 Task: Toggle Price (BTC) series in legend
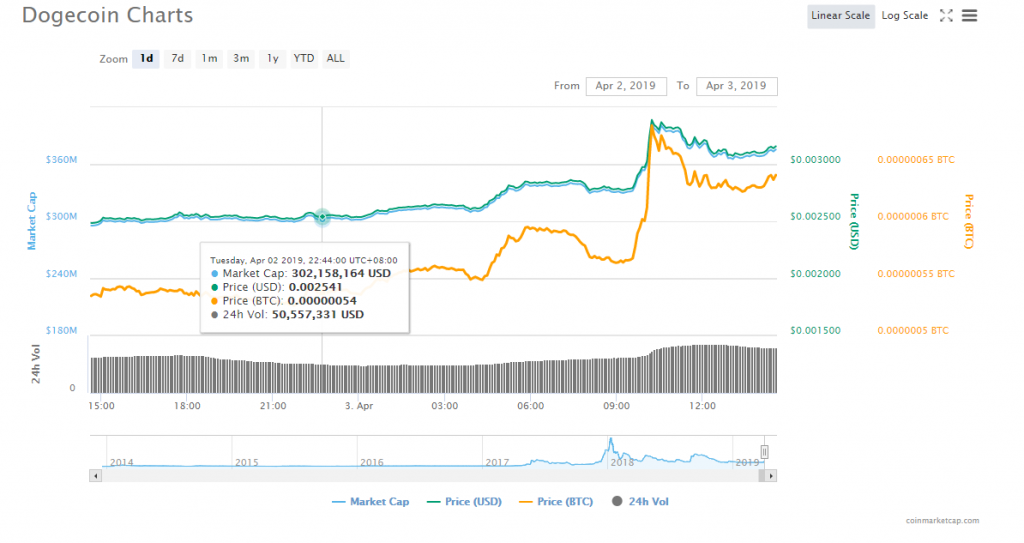pos(556,502)
